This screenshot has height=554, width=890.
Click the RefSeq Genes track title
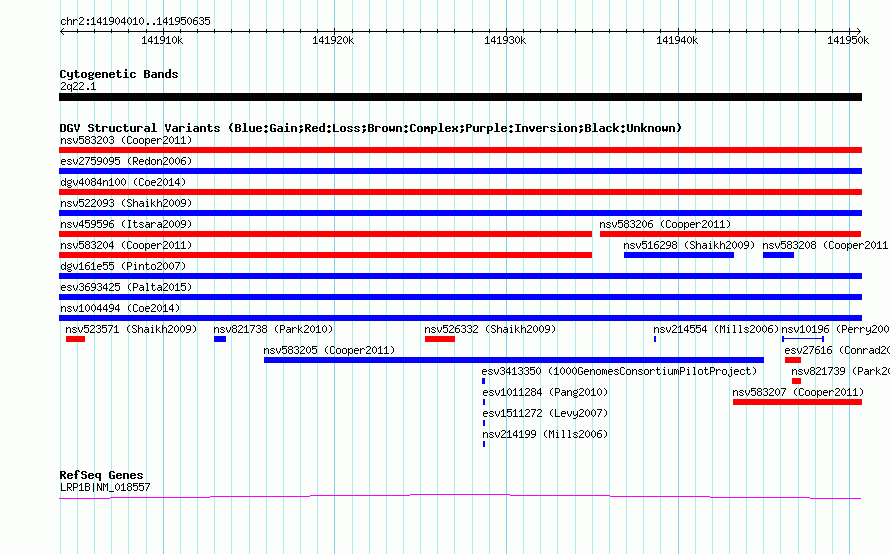pos(102,475)
